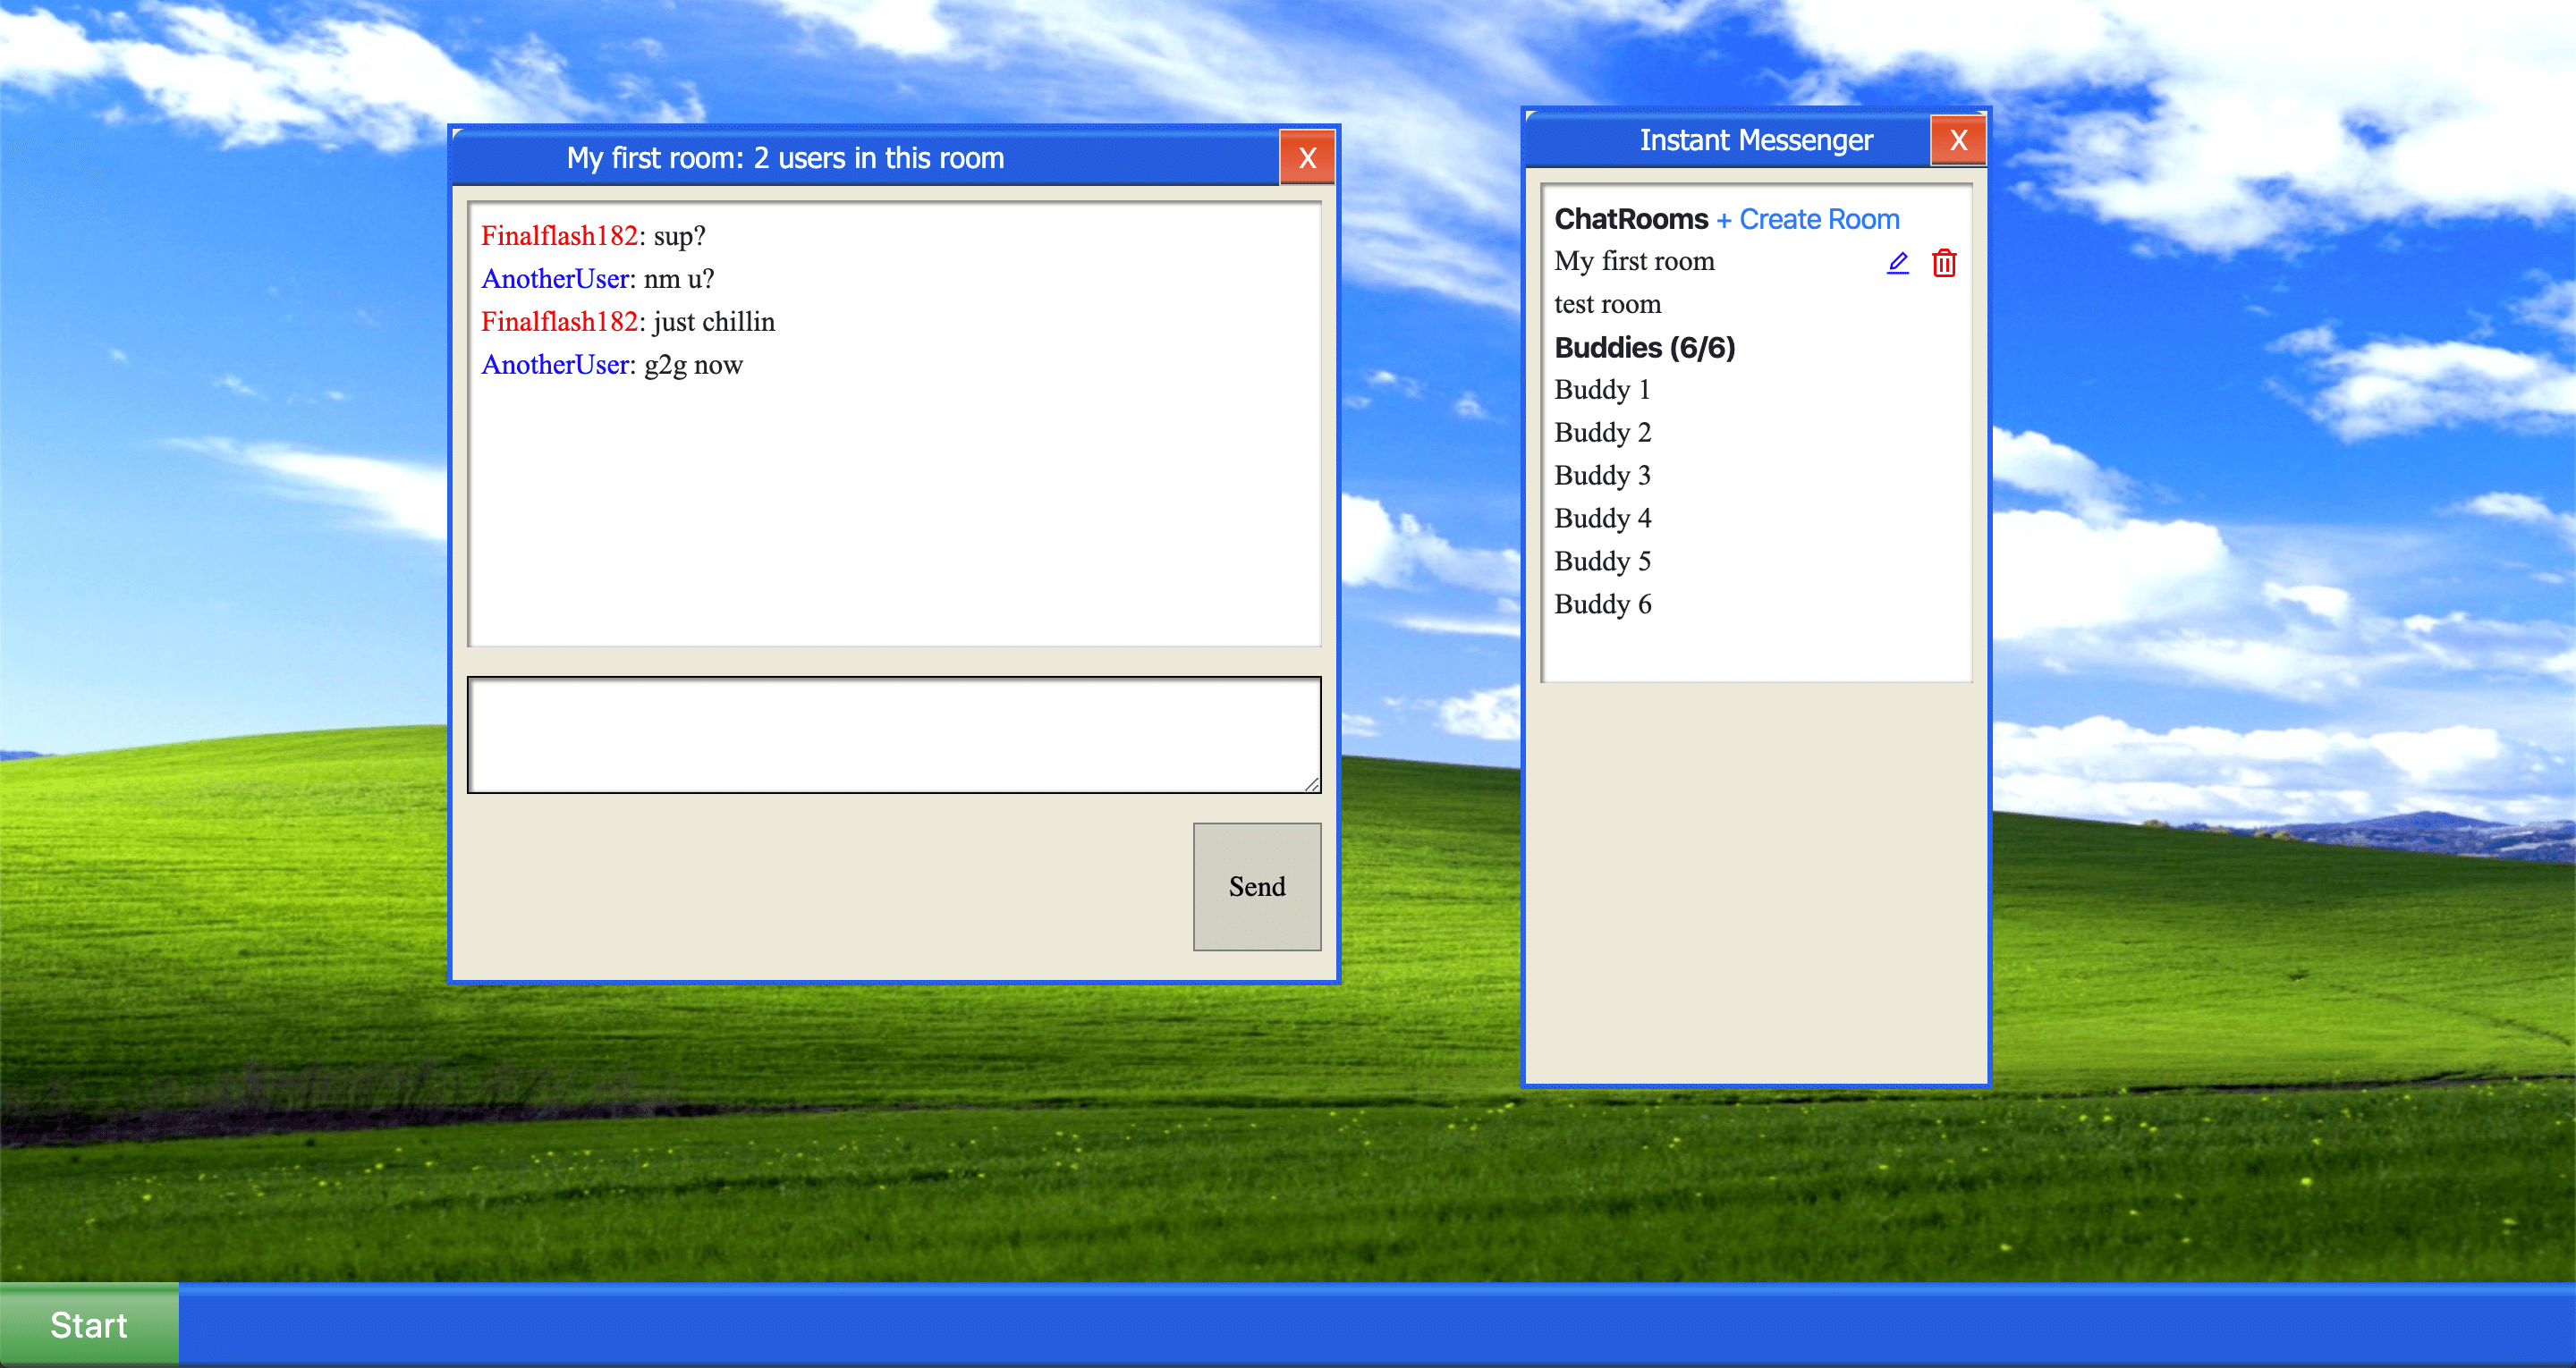The width and height of the screenshot is (2576, 1368).
Task: Open the Start menu
Action: (89, 1325)
